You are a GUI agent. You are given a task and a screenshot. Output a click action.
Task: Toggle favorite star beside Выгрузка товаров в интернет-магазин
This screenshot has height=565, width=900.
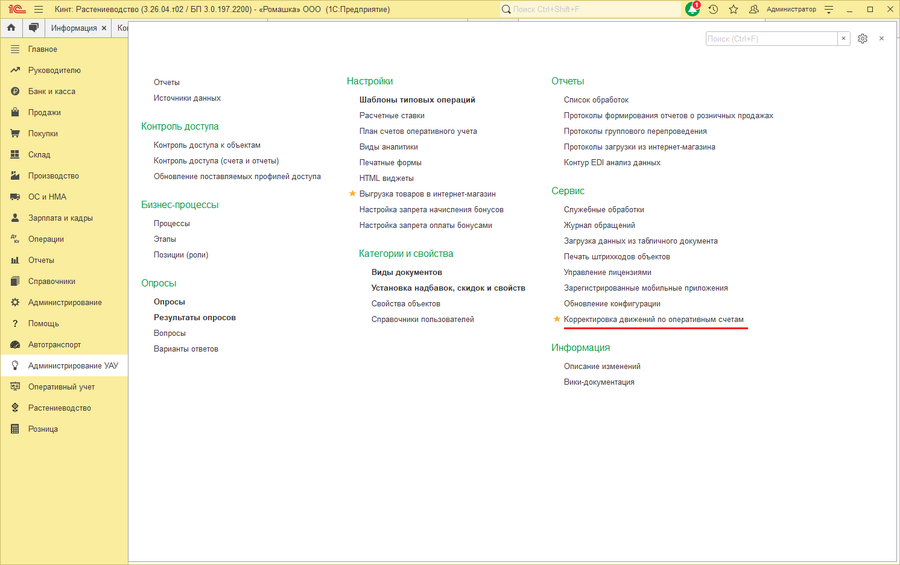(352, 194)
